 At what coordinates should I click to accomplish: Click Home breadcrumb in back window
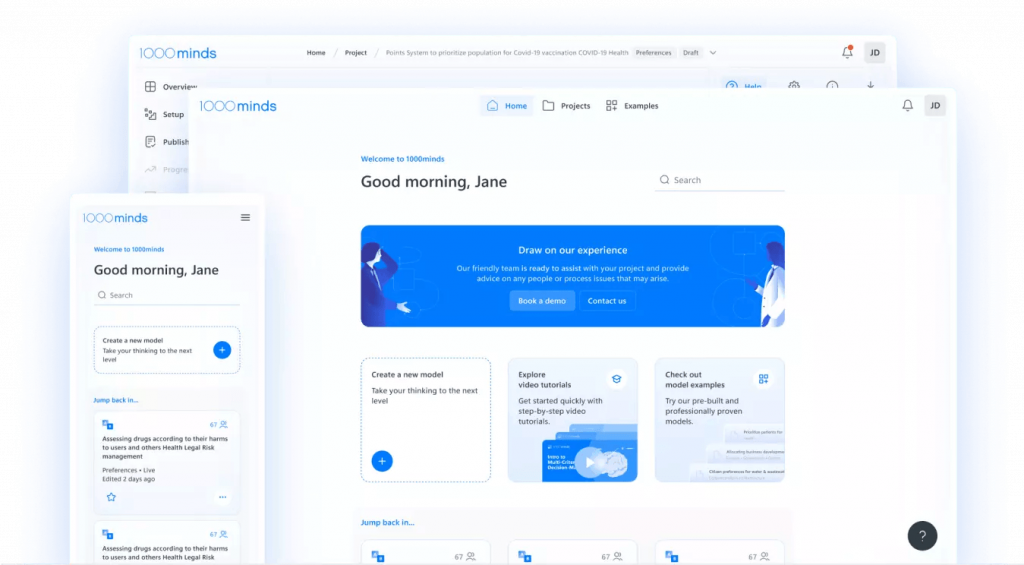[x=316, y=53]
